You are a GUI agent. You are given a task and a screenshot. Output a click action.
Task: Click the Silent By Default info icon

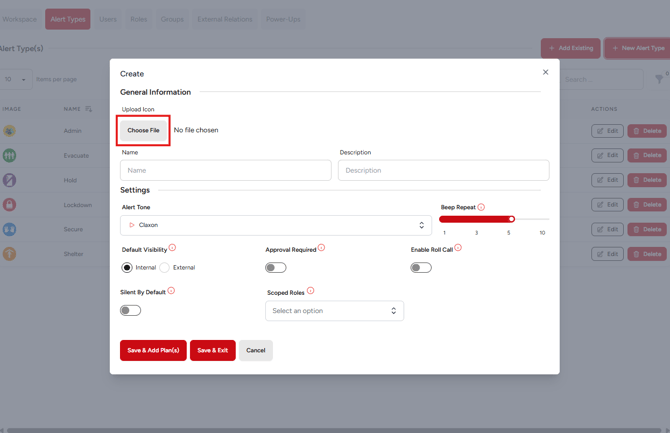pyautogui.click(x=171, y=291)
